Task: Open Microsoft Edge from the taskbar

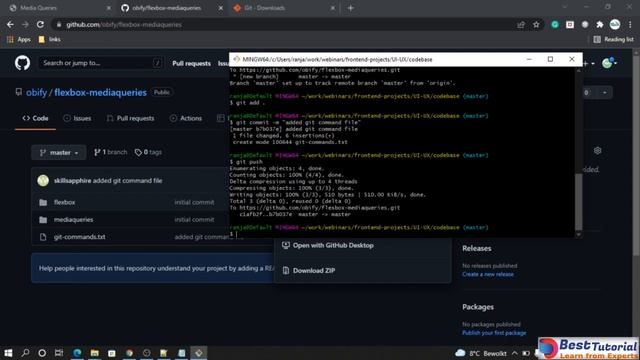Action: coord(77,353)
